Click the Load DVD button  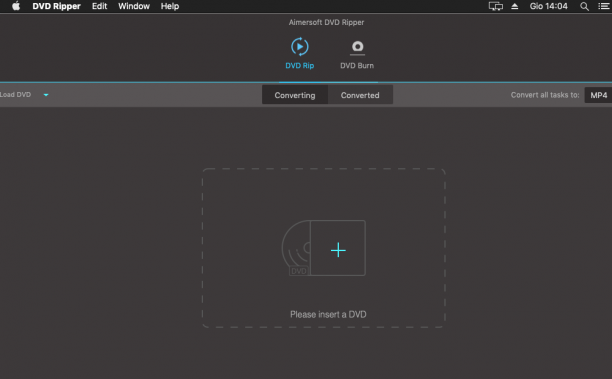[x=16, y=95]
